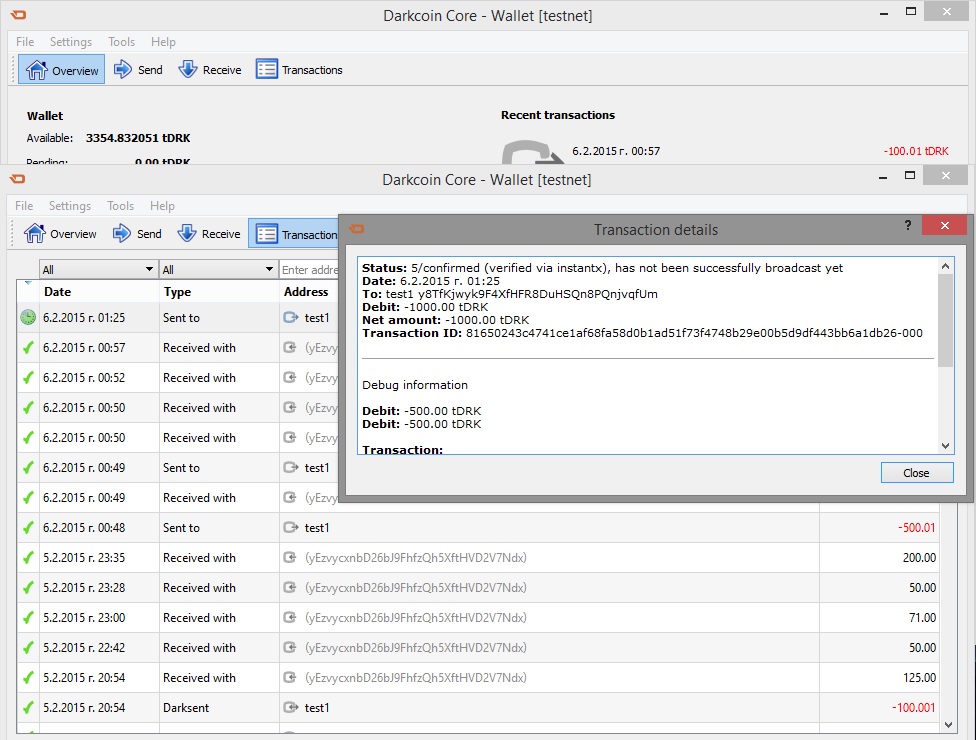Click the Available balance 3354.832051 tDRK
The height and width of the screenshot is (740, 976).
coord(138,138)
